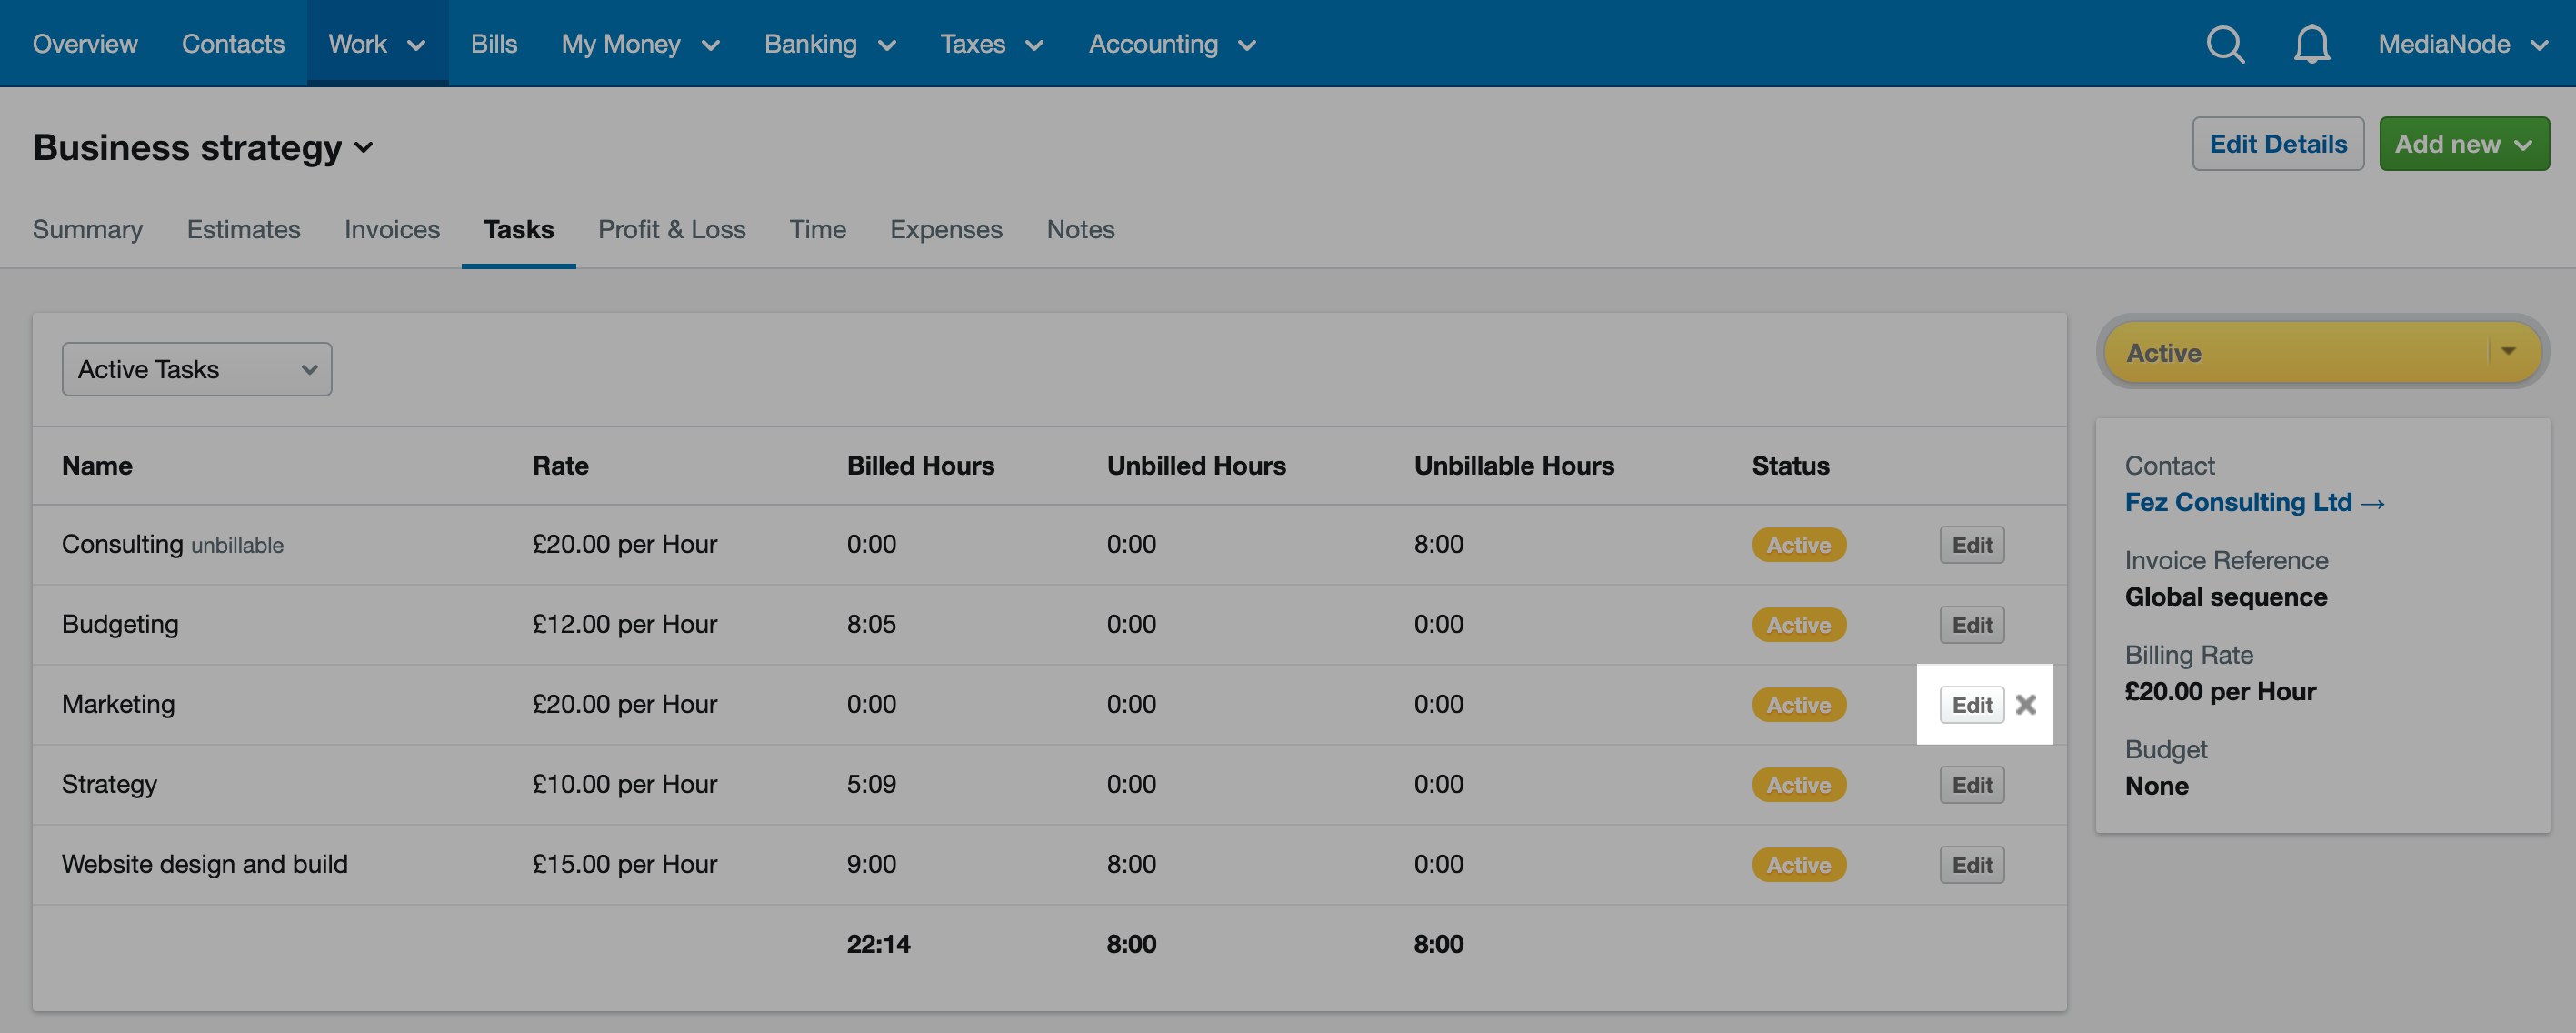Click the Active badge for Website design
This screenshot has height=1033, width=2576.
point(1798,865)
